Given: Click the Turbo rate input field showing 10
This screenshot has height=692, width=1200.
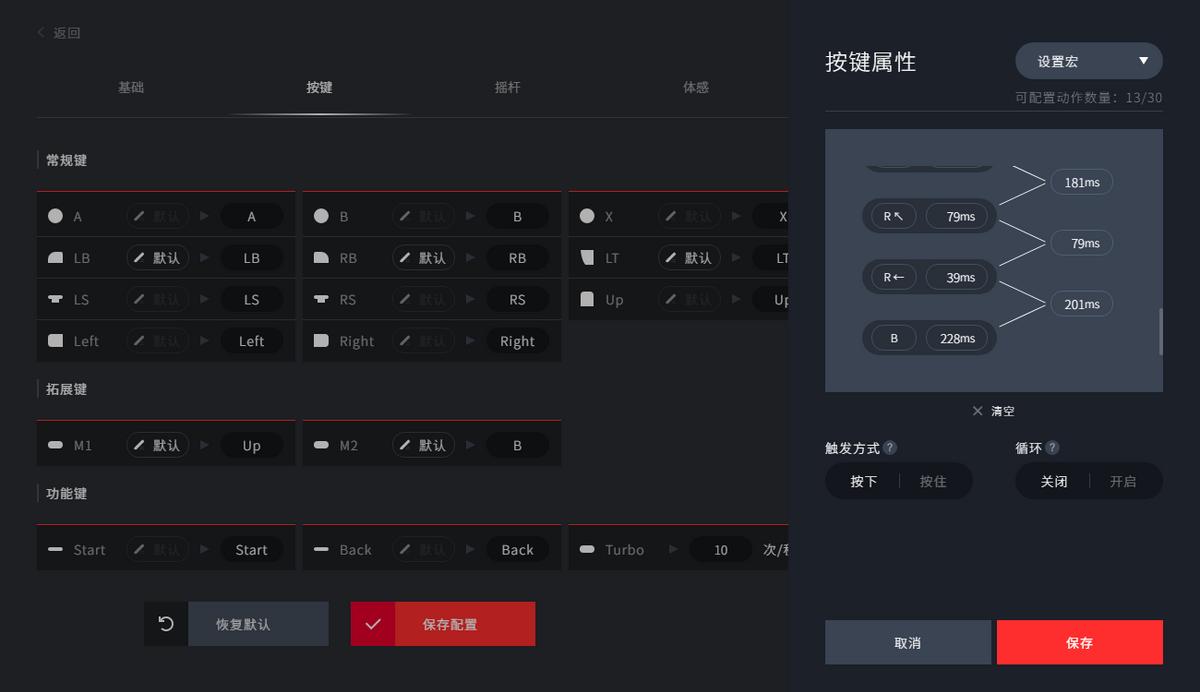Looking at the screenshot, I should coord(720,549).
